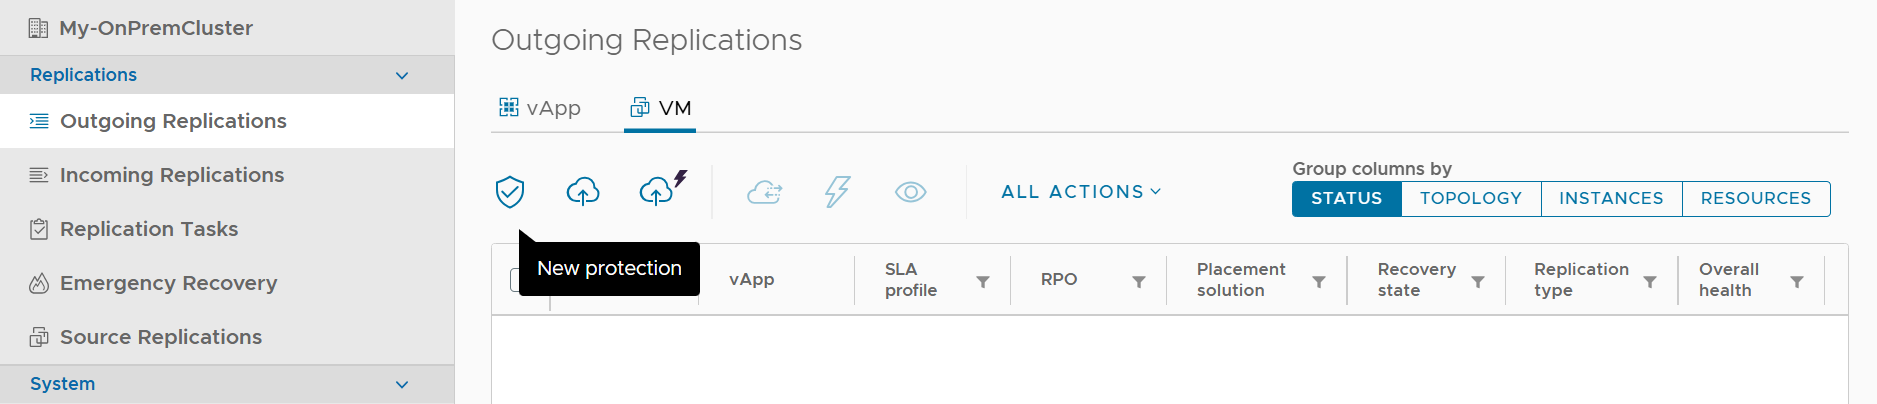This screenshot has width=1877, height=404.
Task: Click the cloud with lightning bolt icon
Action: click(x=662, y=188)
